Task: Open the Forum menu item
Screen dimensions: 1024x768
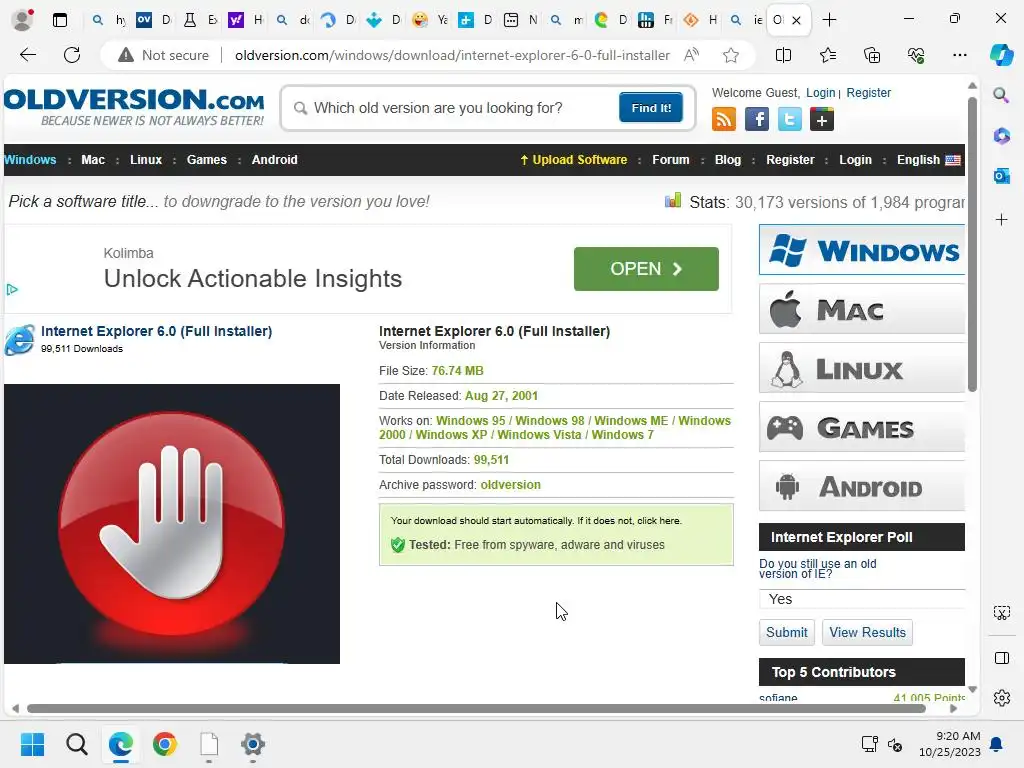Action: [670, 160]
